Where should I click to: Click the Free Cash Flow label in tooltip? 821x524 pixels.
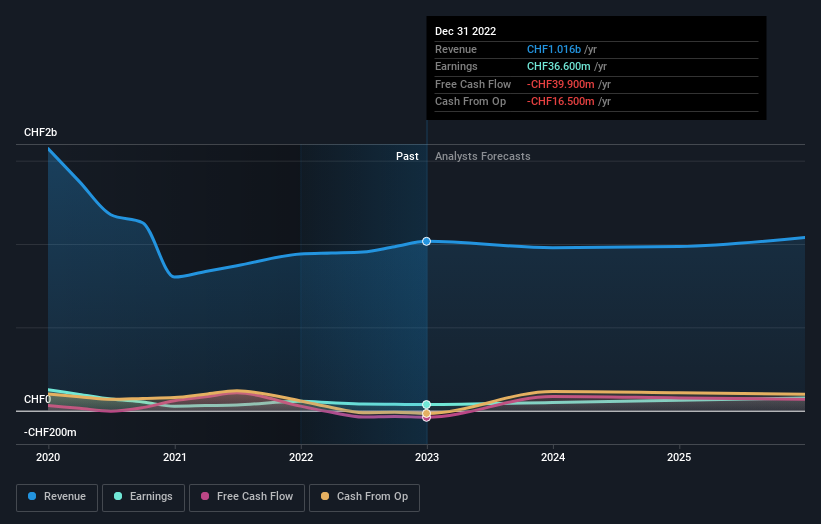(x=473, y=84)
